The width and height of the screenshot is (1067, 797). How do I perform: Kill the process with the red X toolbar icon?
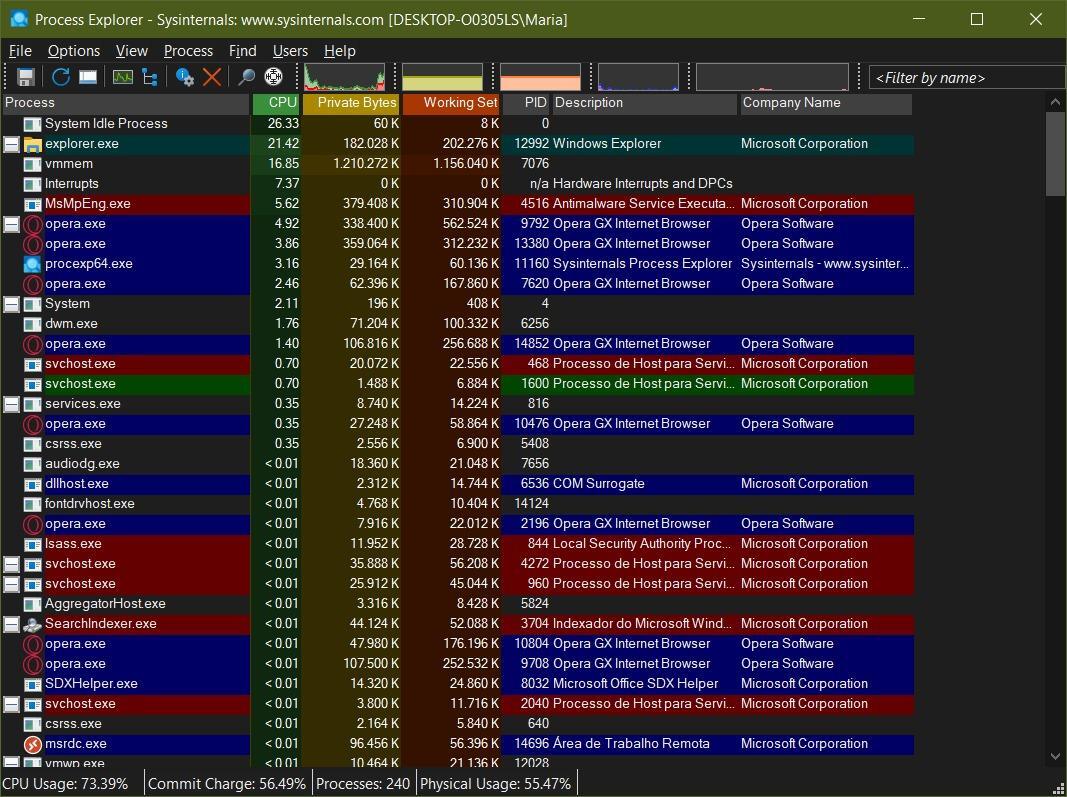(212, 77)
